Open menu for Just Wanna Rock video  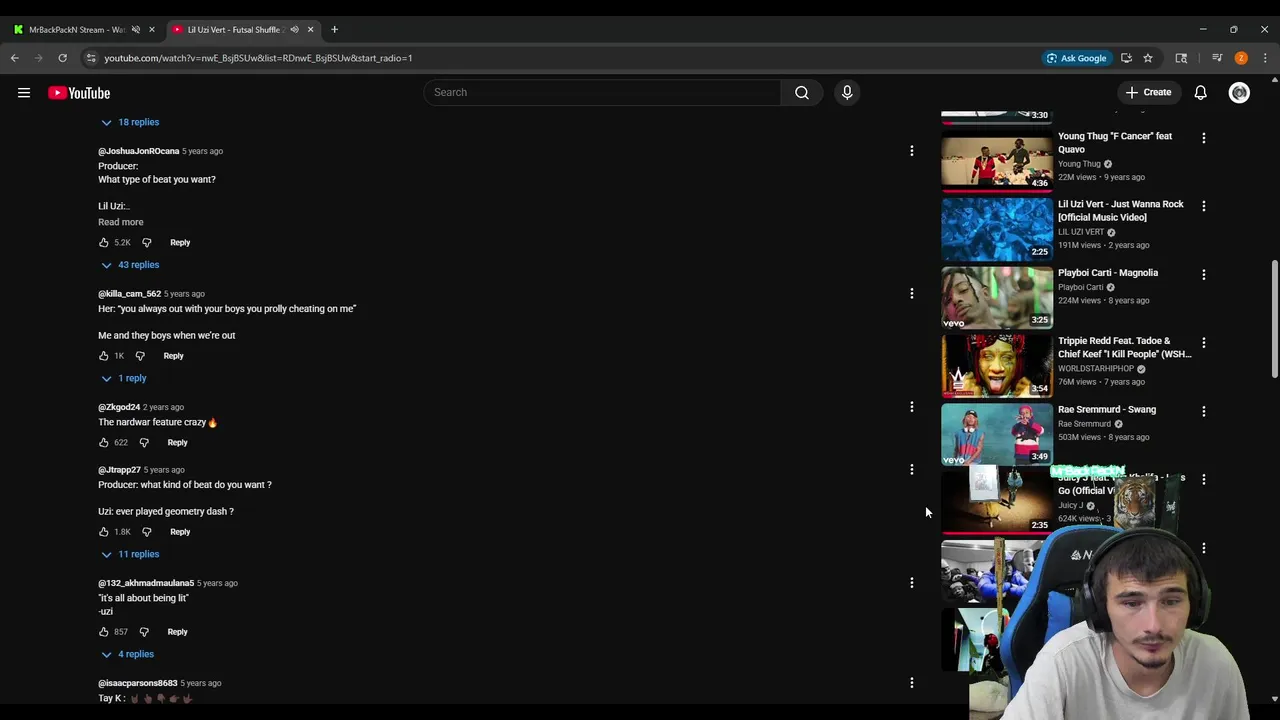pyautogui.click(x=1203, y=206)
